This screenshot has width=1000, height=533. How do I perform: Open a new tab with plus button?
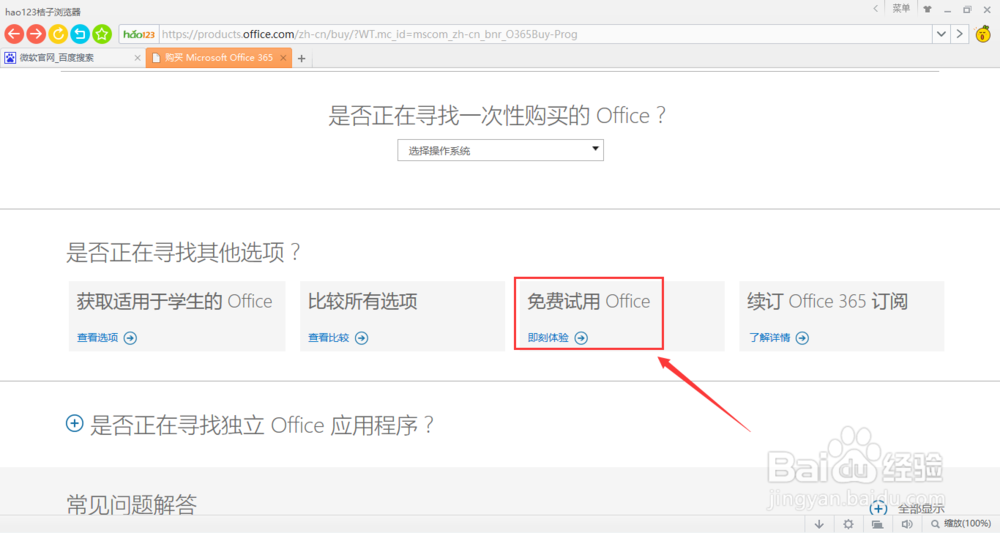tap(302, 59)
